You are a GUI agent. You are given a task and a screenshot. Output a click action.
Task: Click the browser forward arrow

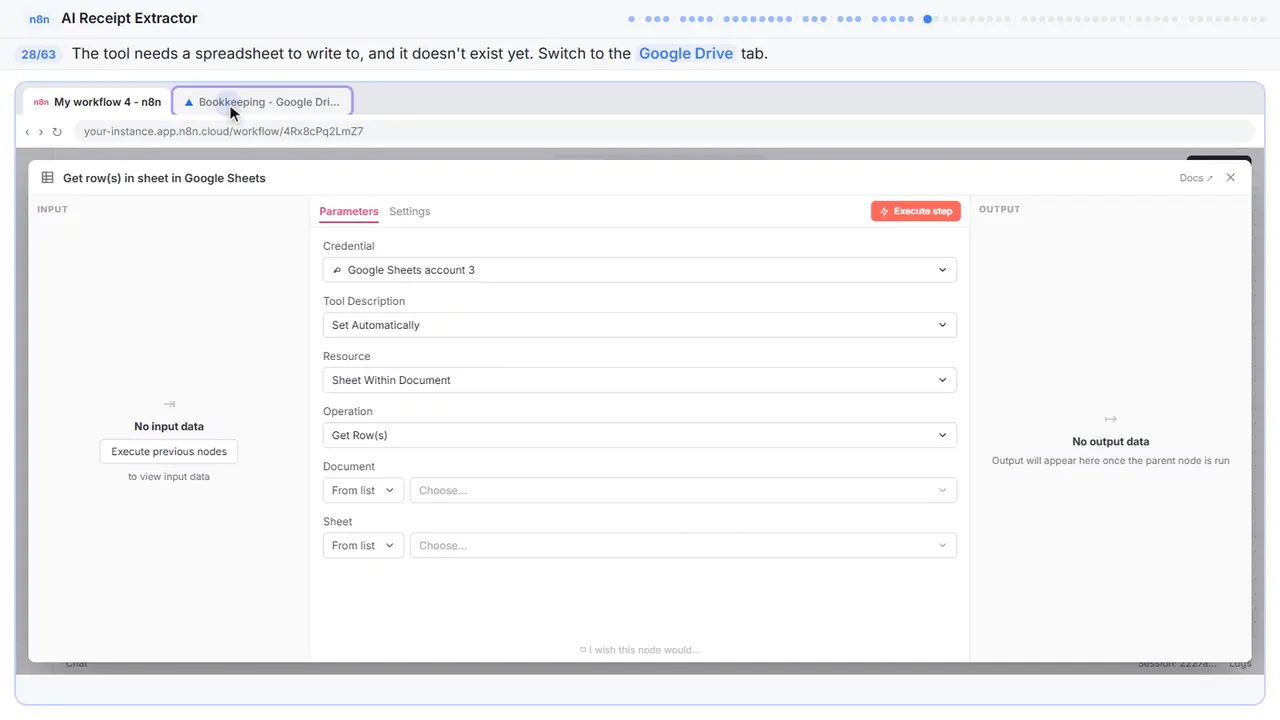tap(41, 132)
